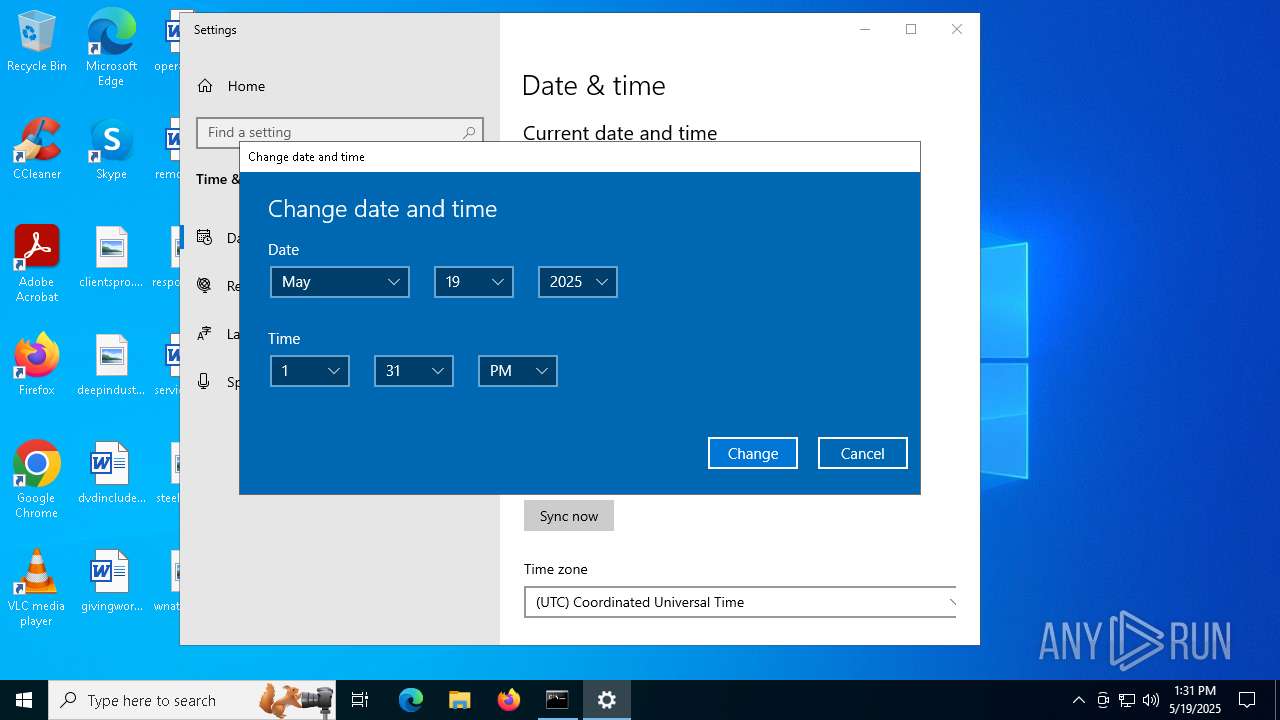Select the Date & time sidebar icon
1280x720 pixels.
coord(204,237)
